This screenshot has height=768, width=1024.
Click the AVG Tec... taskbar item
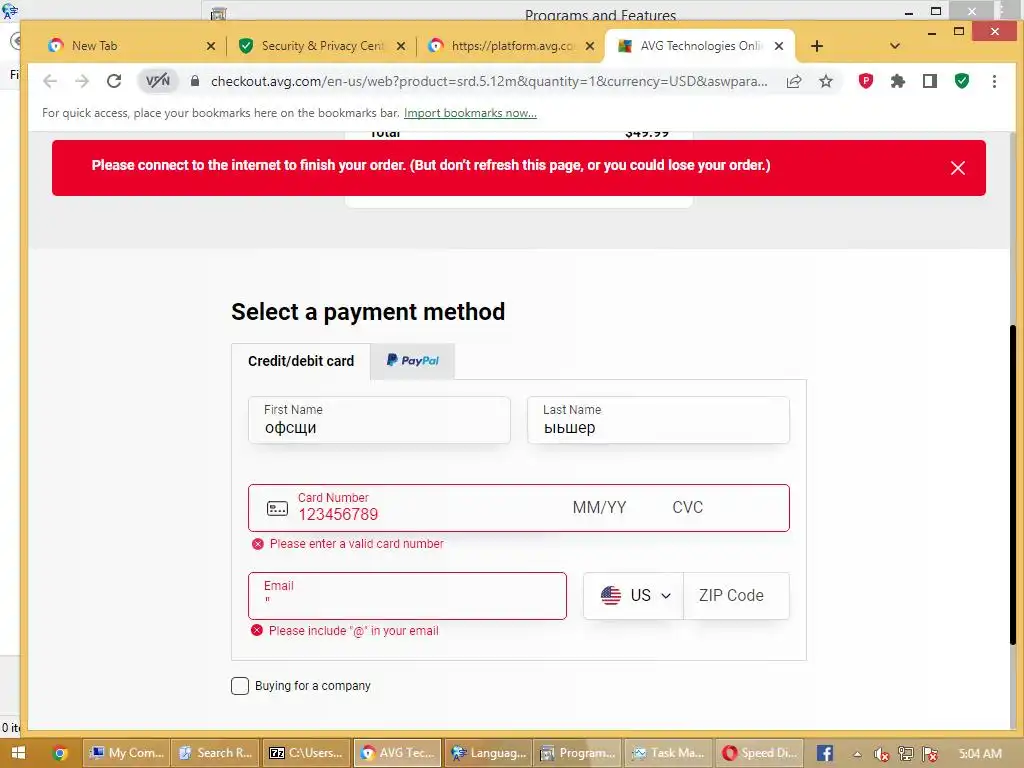398,753
